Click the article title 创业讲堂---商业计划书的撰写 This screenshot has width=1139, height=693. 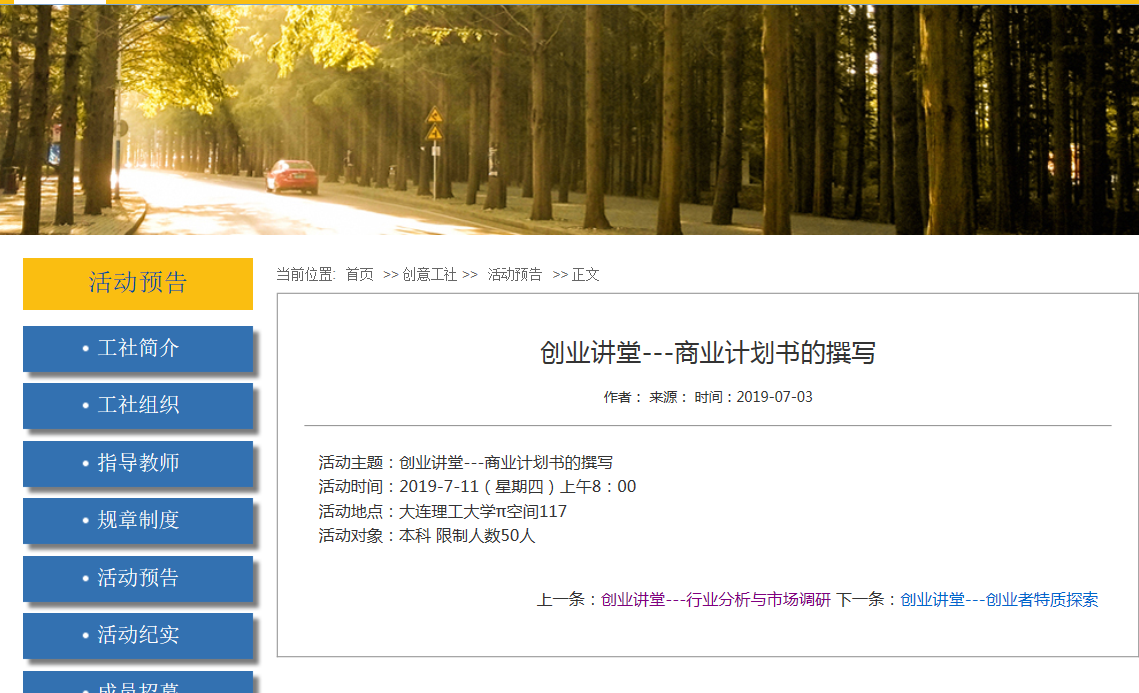coord(708,353)
